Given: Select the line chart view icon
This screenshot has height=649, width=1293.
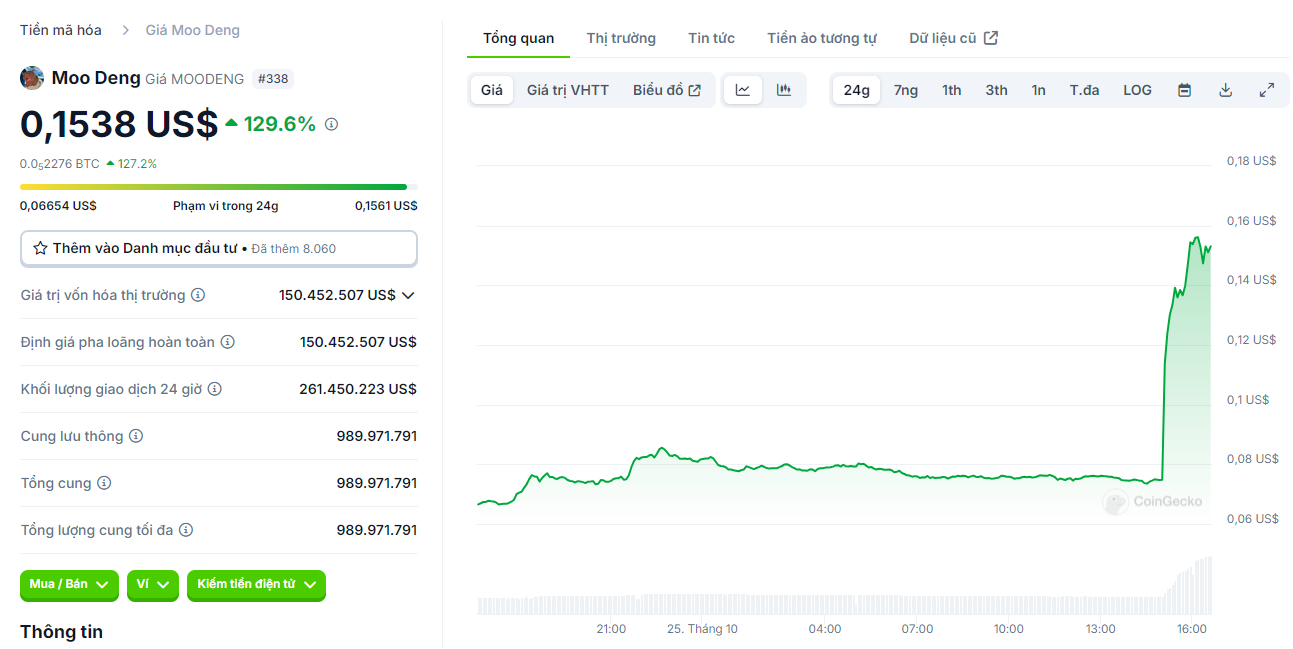Looking at the screenshot, I should (x=743, y=89).
